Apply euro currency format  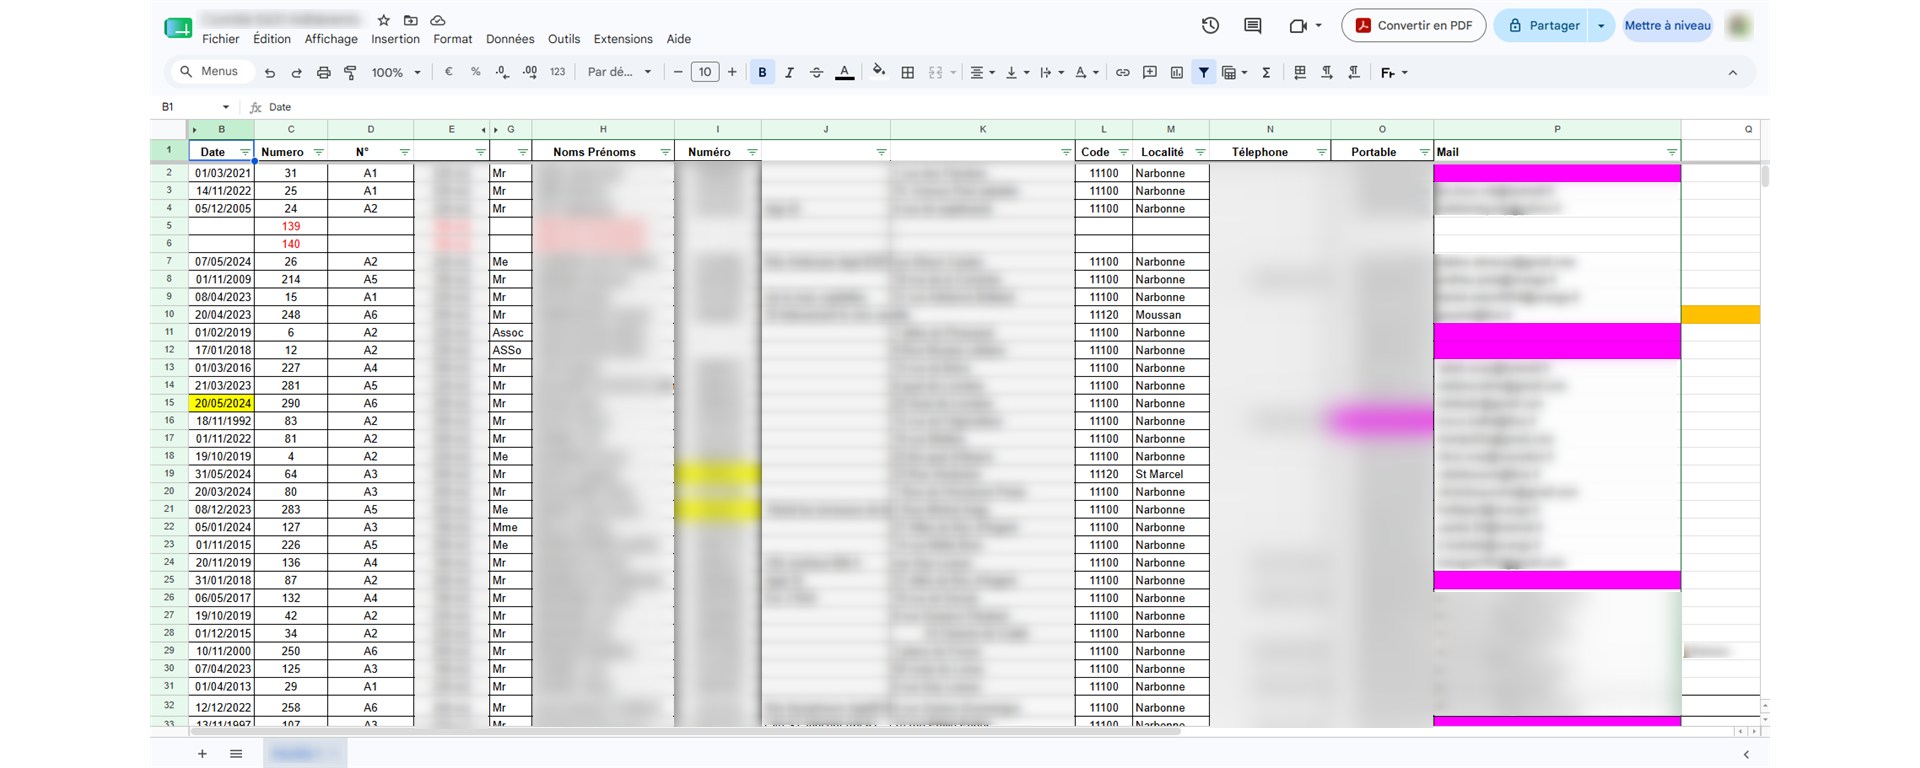point(448,72)
